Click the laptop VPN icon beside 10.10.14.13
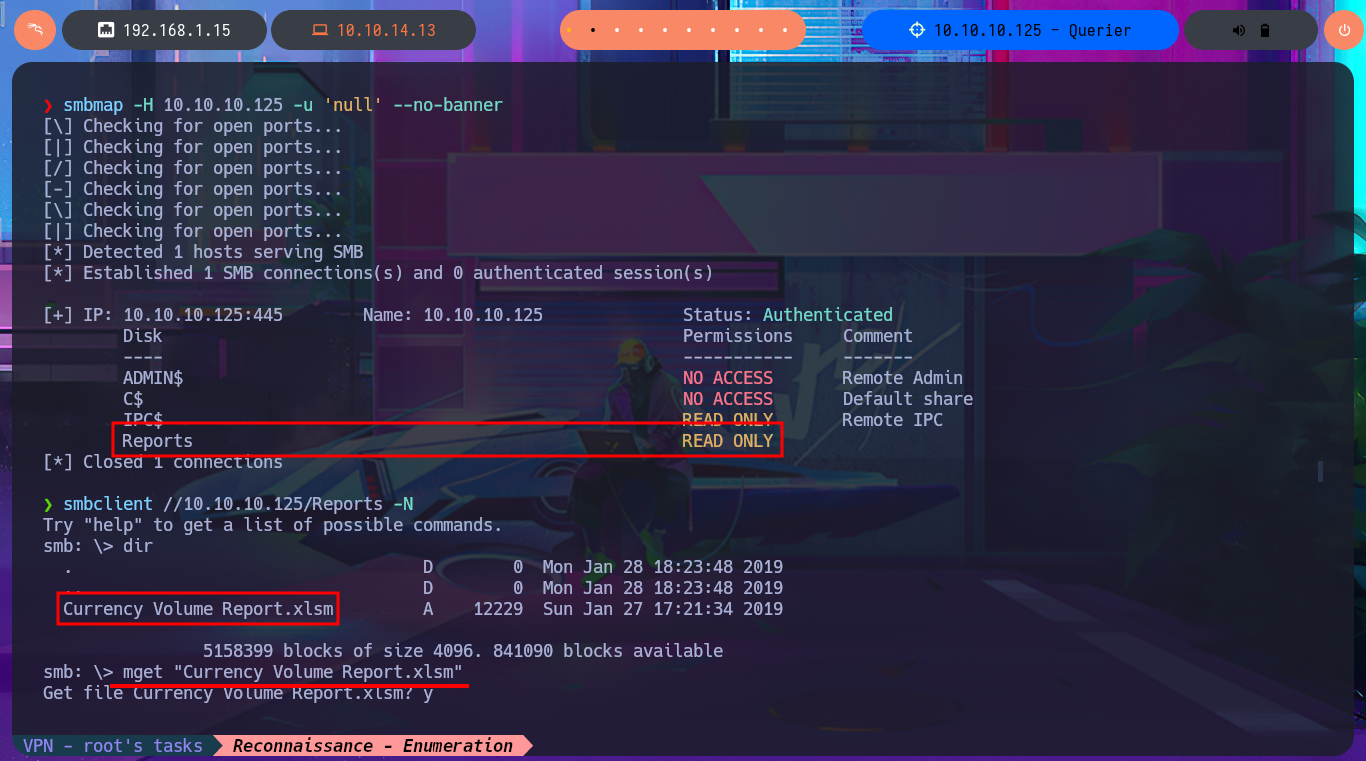 coord(319,30)
